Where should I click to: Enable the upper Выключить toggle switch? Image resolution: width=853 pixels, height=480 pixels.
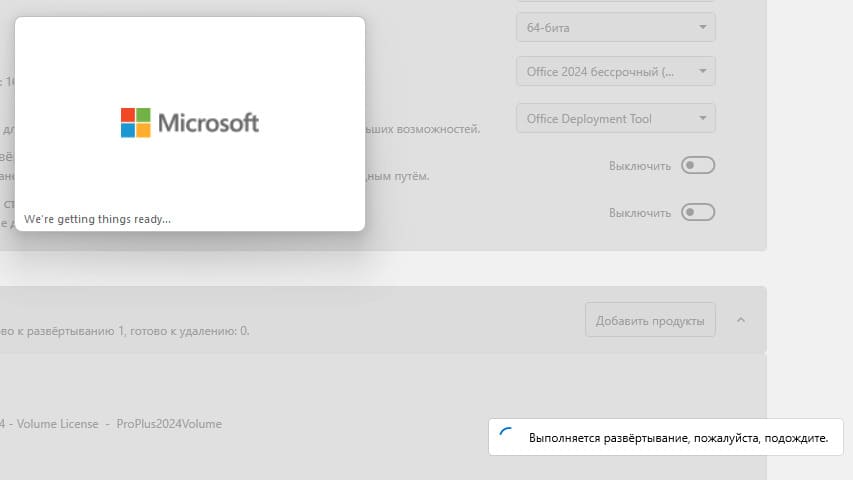698,165
